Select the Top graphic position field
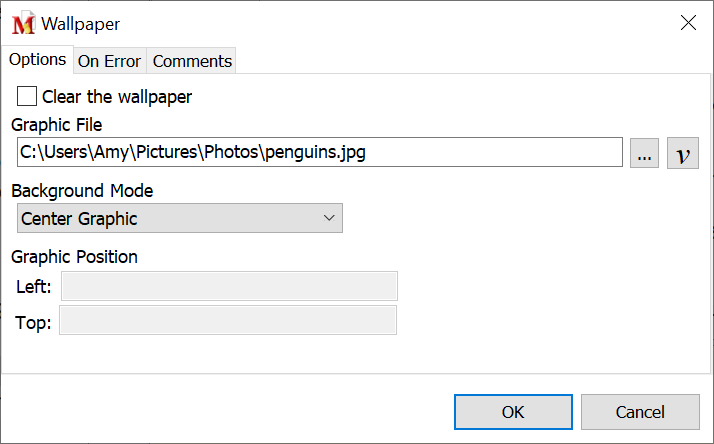714x444 pixels. tap(228, 320)
